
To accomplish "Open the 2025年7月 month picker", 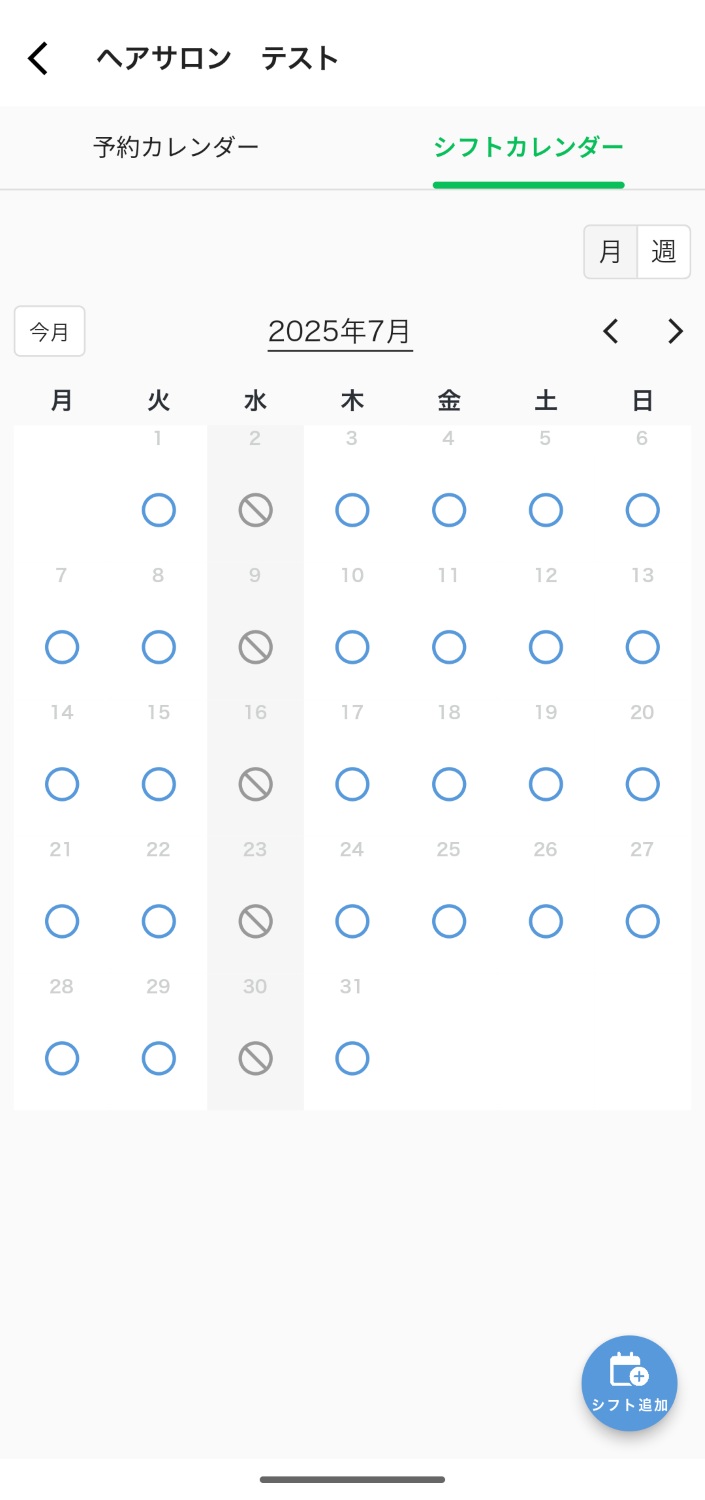I will (340, 332).
